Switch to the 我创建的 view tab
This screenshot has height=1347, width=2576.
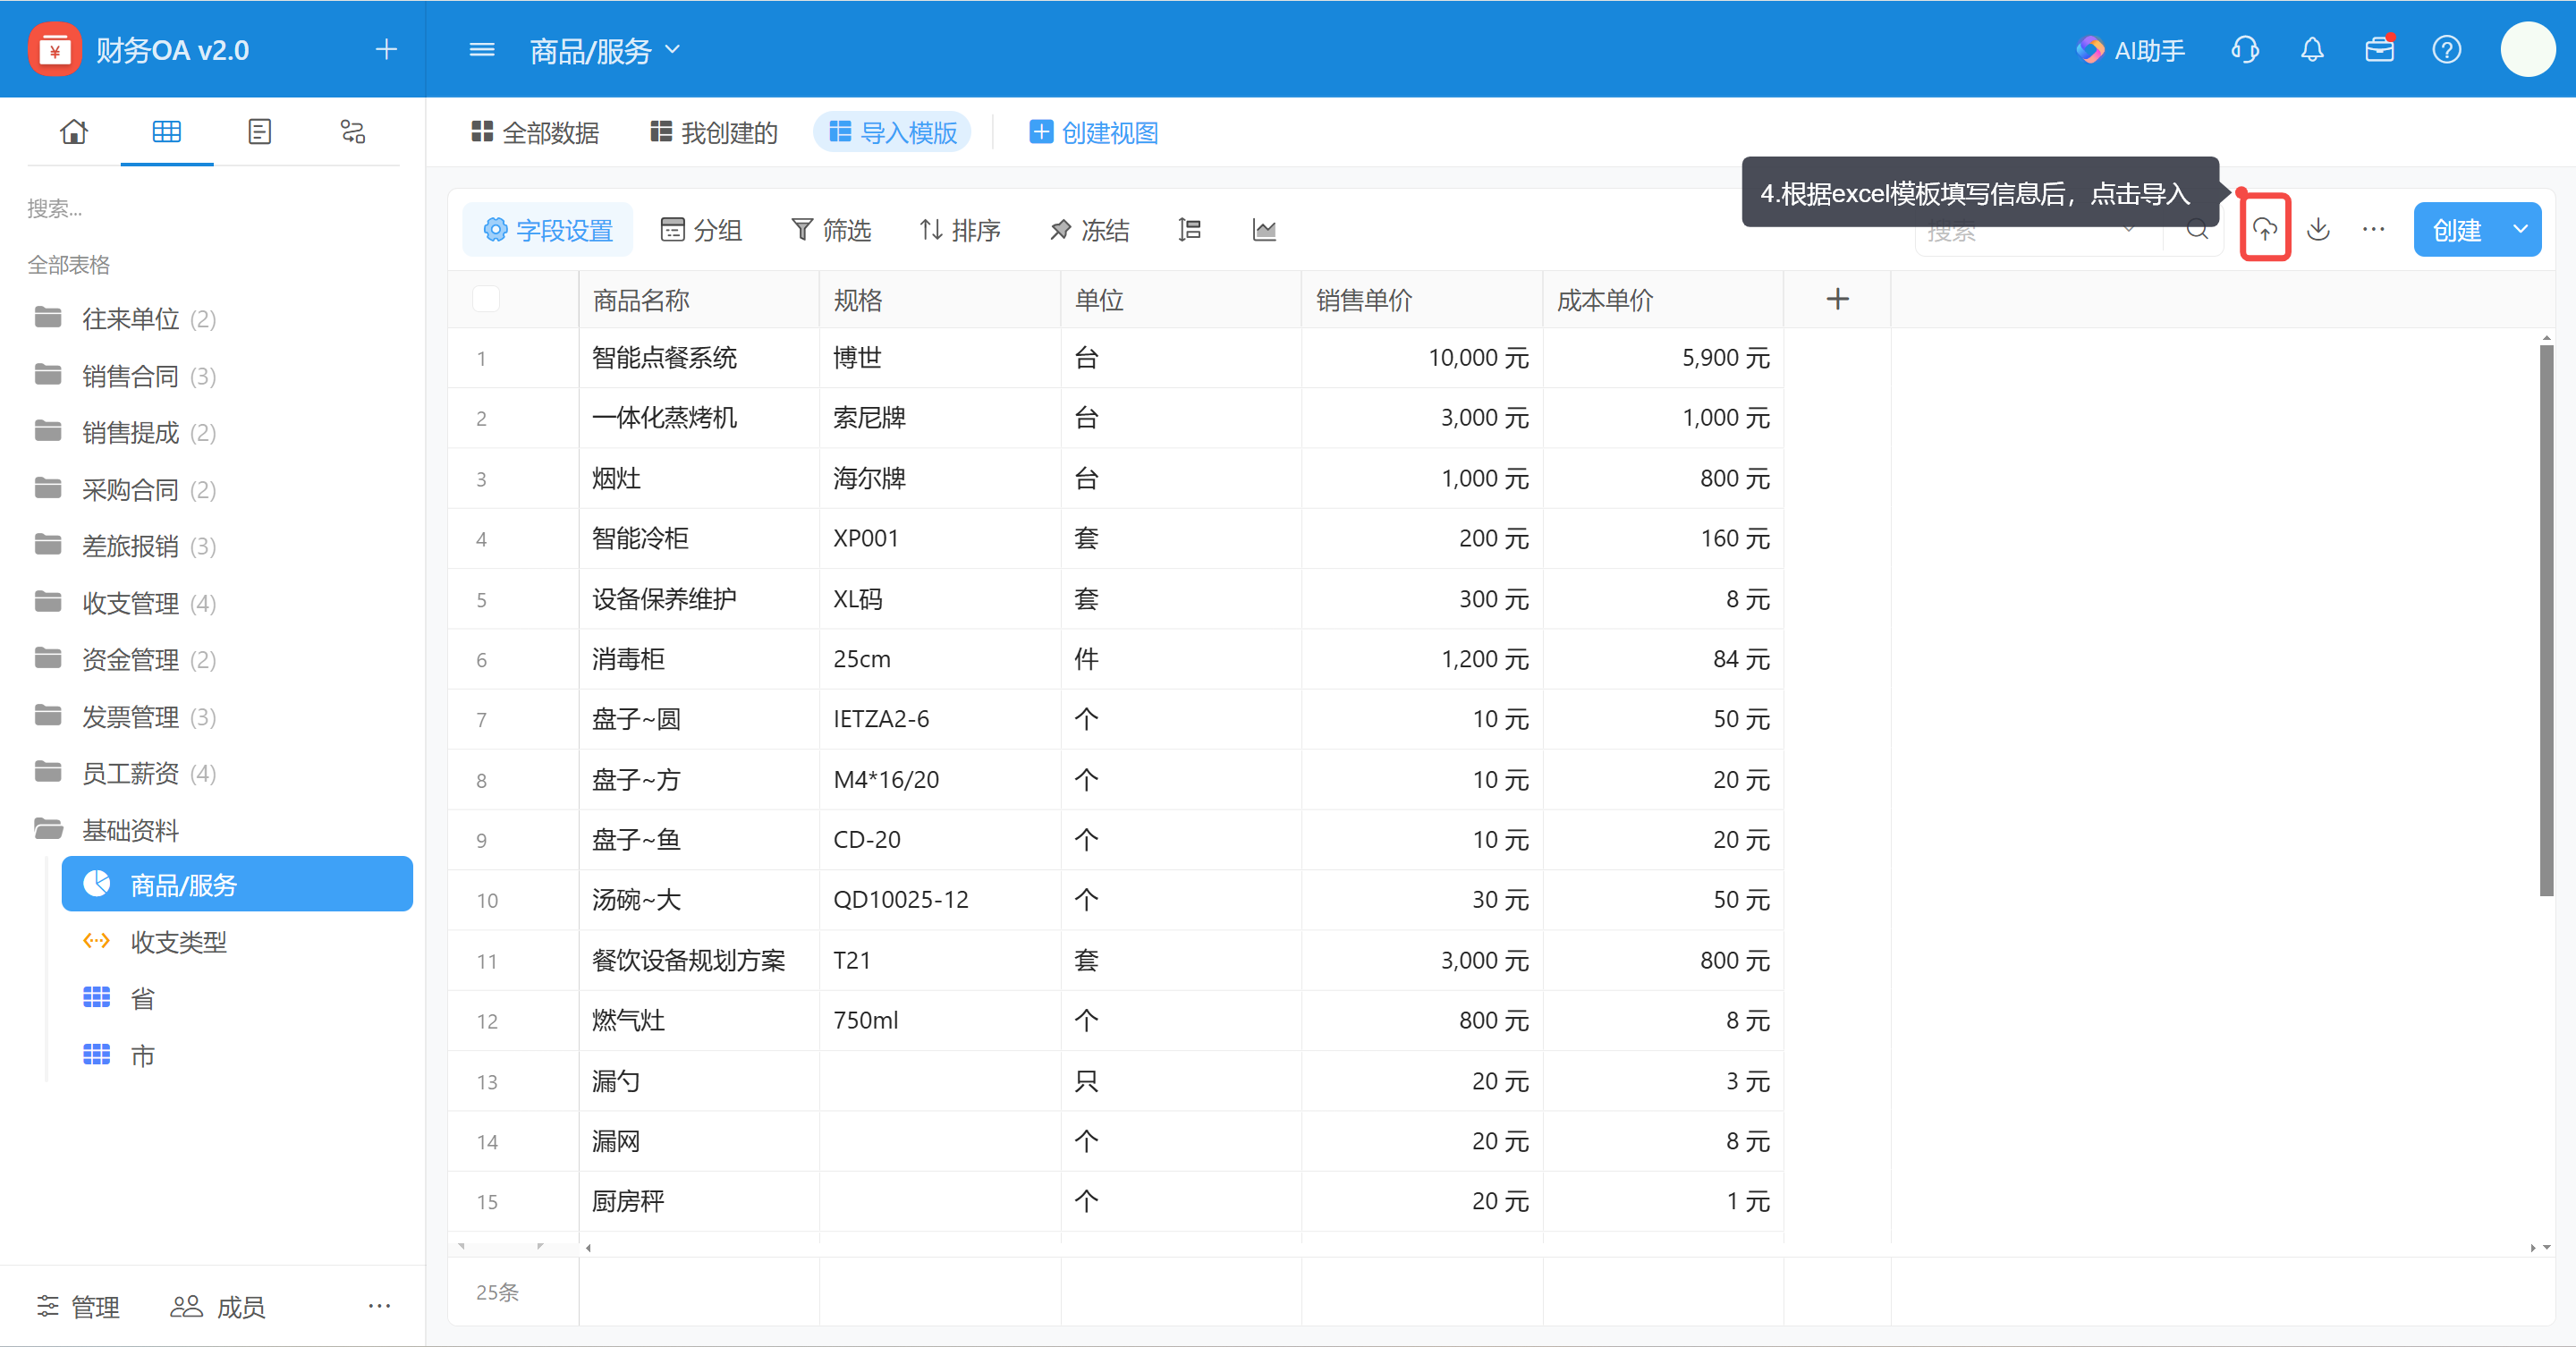click(x=714, y=132)
